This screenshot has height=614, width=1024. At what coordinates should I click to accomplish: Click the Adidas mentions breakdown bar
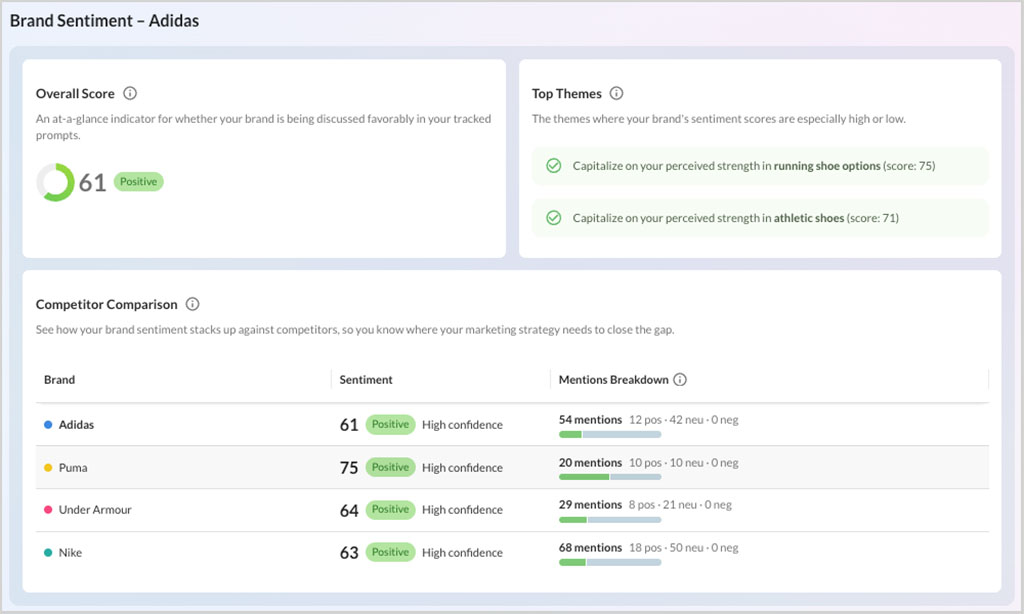(x=610, y=434)
